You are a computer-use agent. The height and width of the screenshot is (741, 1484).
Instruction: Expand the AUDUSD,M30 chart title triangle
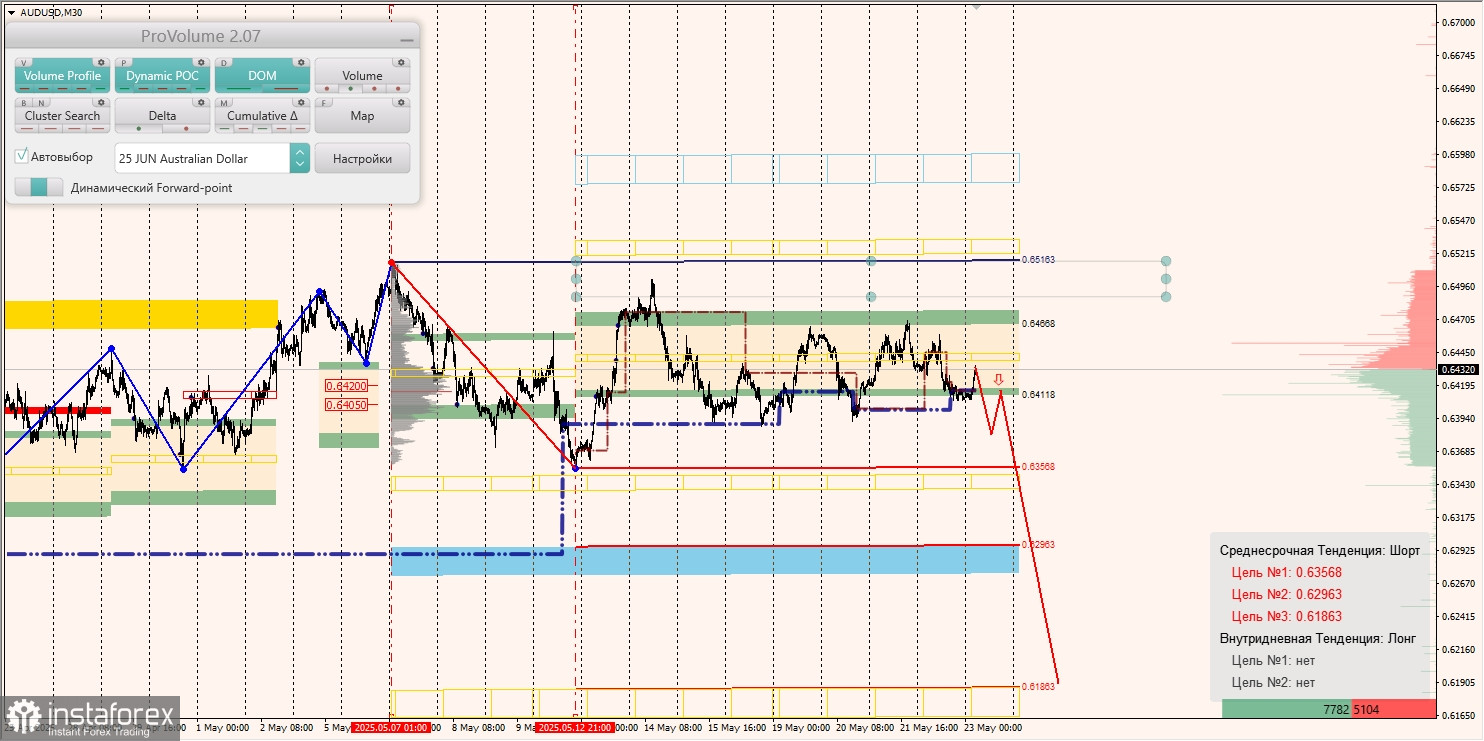click(11, 12)
